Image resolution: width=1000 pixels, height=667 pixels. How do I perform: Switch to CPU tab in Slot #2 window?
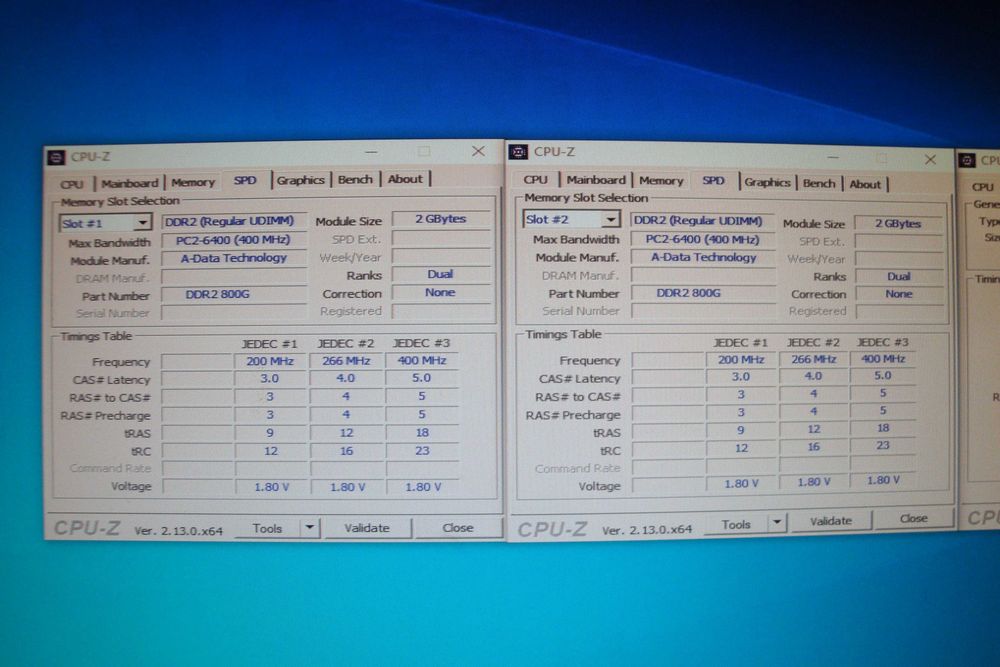point(536,180)
